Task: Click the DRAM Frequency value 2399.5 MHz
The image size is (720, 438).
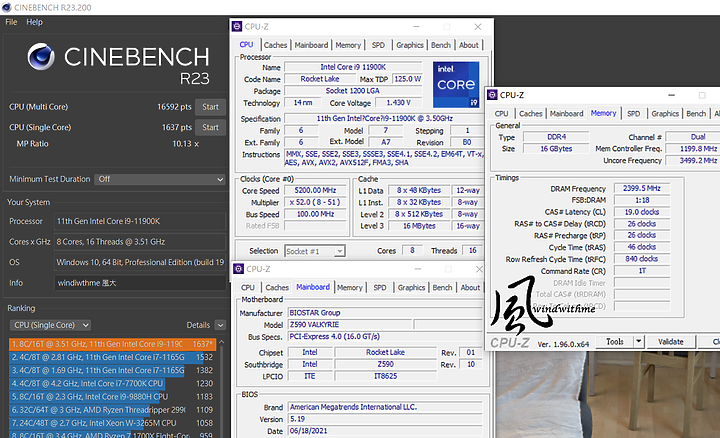Action: pos(641,188)
